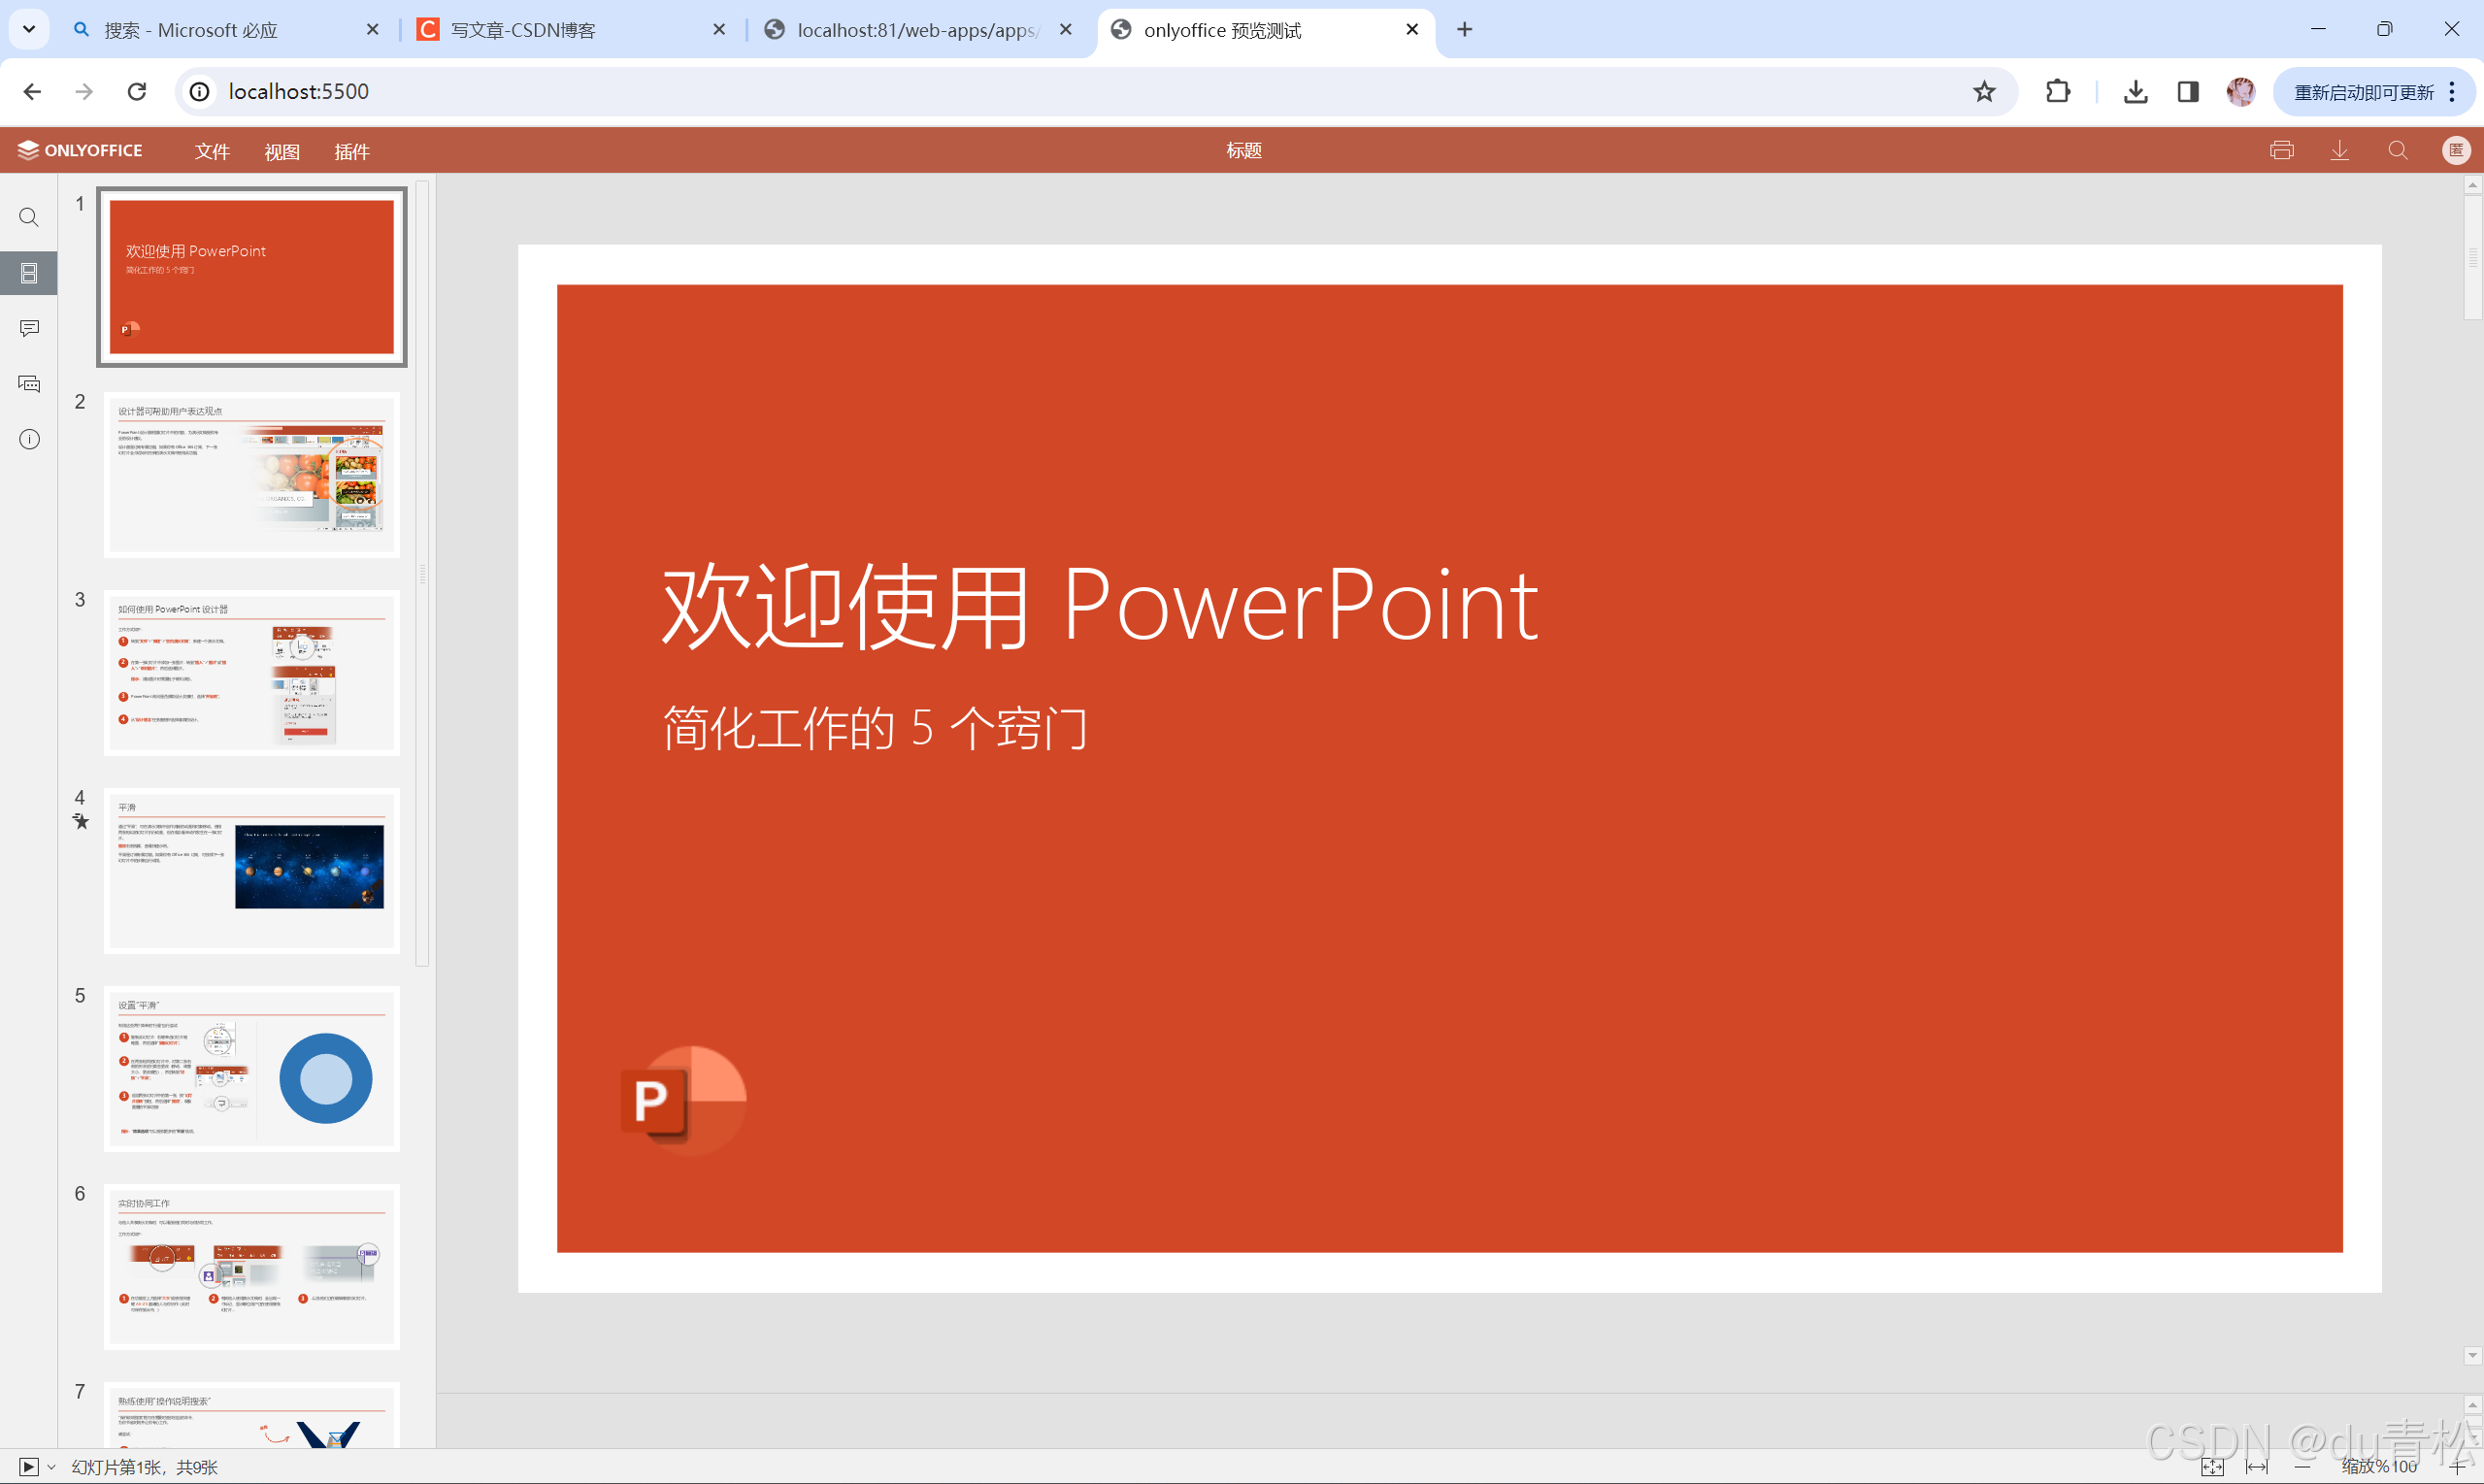Image resolution: width=2484 pixels, height=1484 pixels.
Task: Select slide 7 thumbnail at bottom
Action: (x=251, y=1415)
